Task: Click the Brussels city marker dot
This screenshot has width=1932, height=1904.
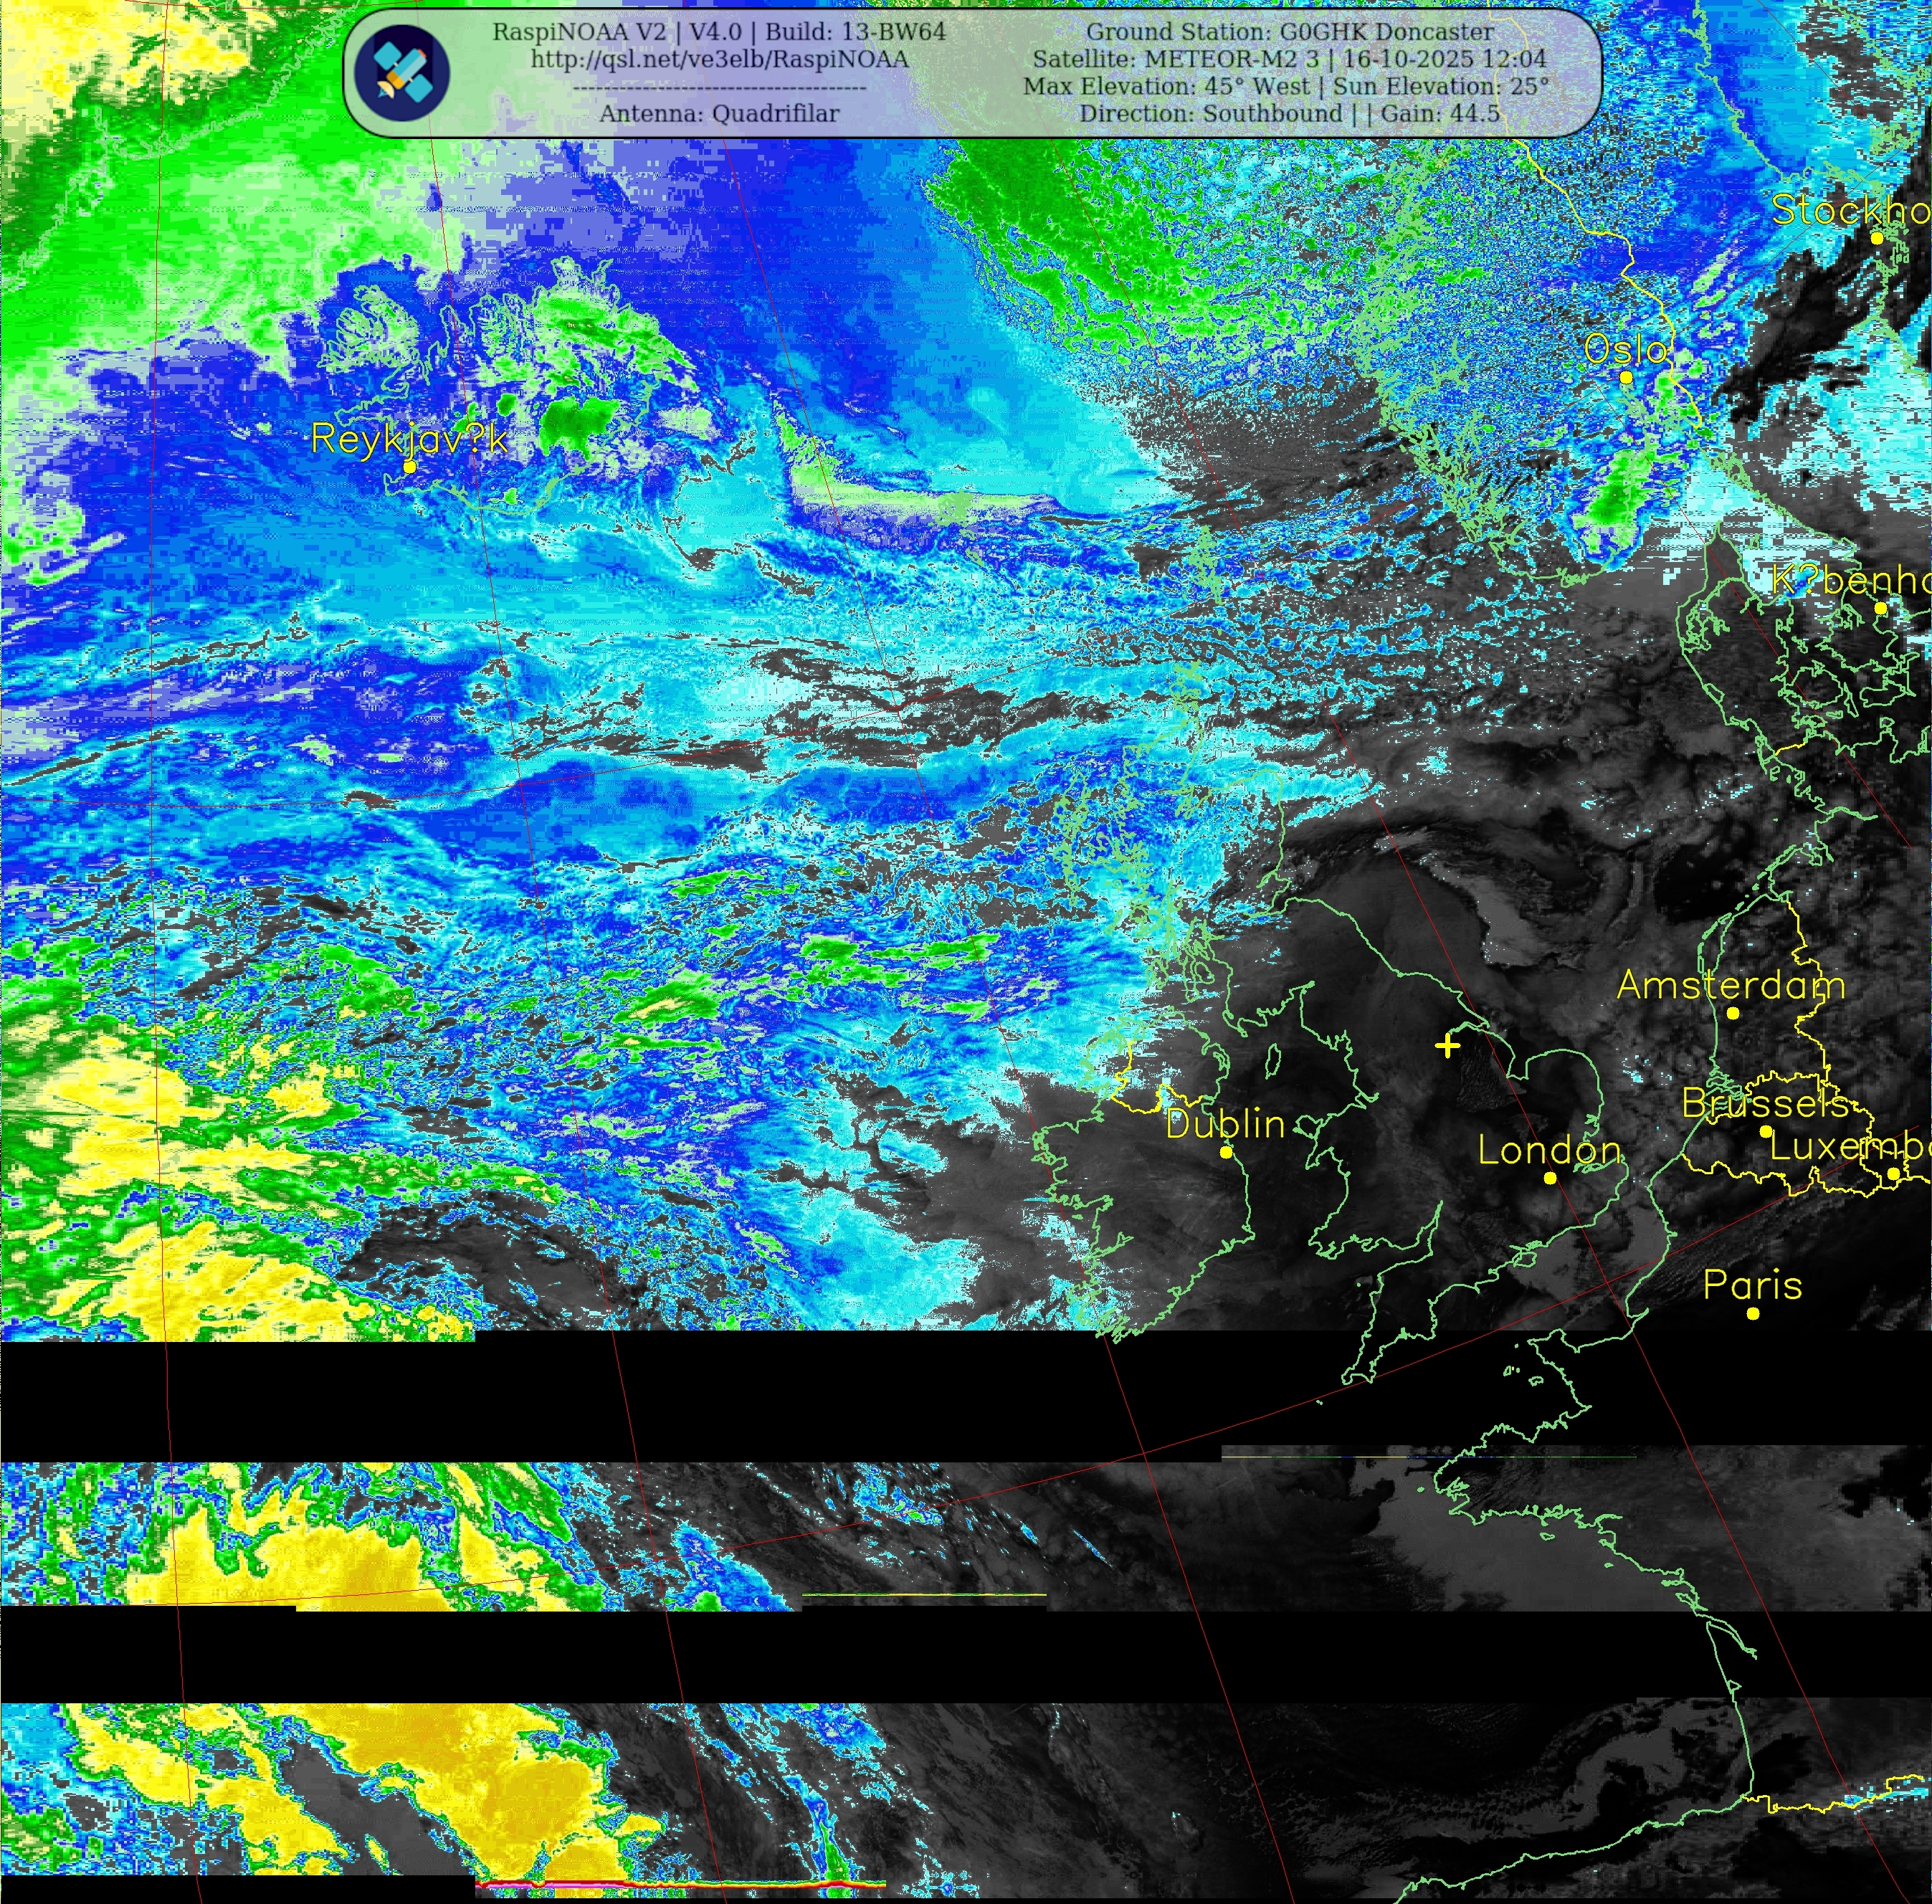Action: click(1766, 1131)
